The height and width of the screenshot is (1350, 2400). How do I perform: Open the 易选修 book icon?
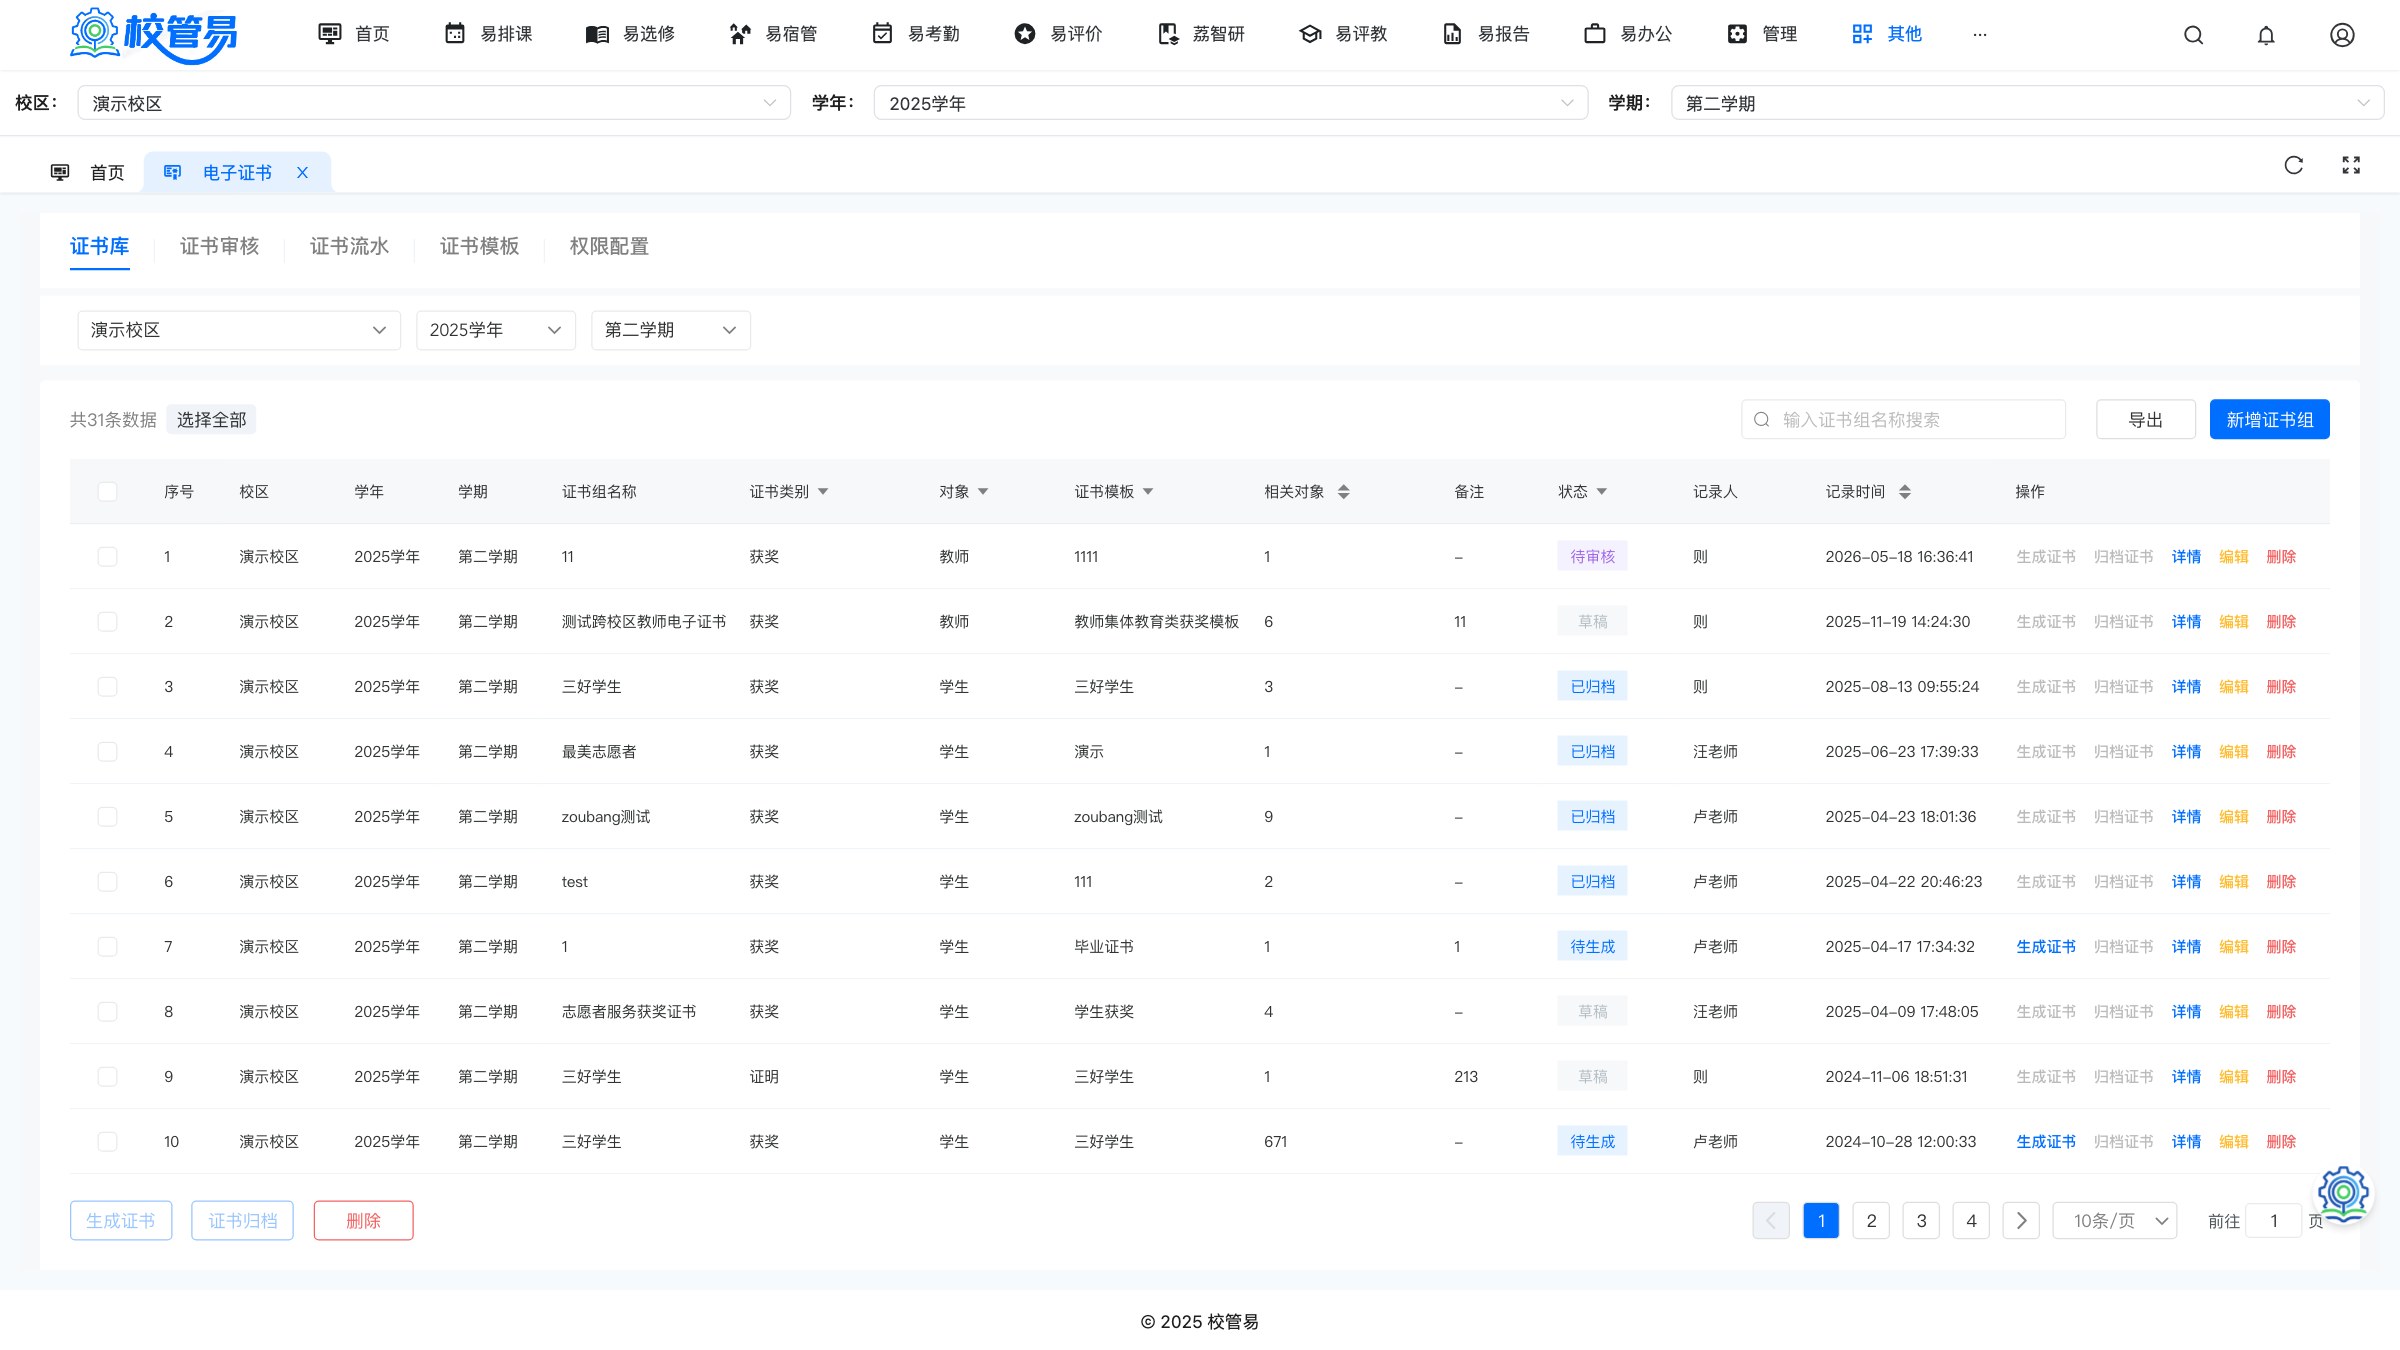[x=597, y=34]
